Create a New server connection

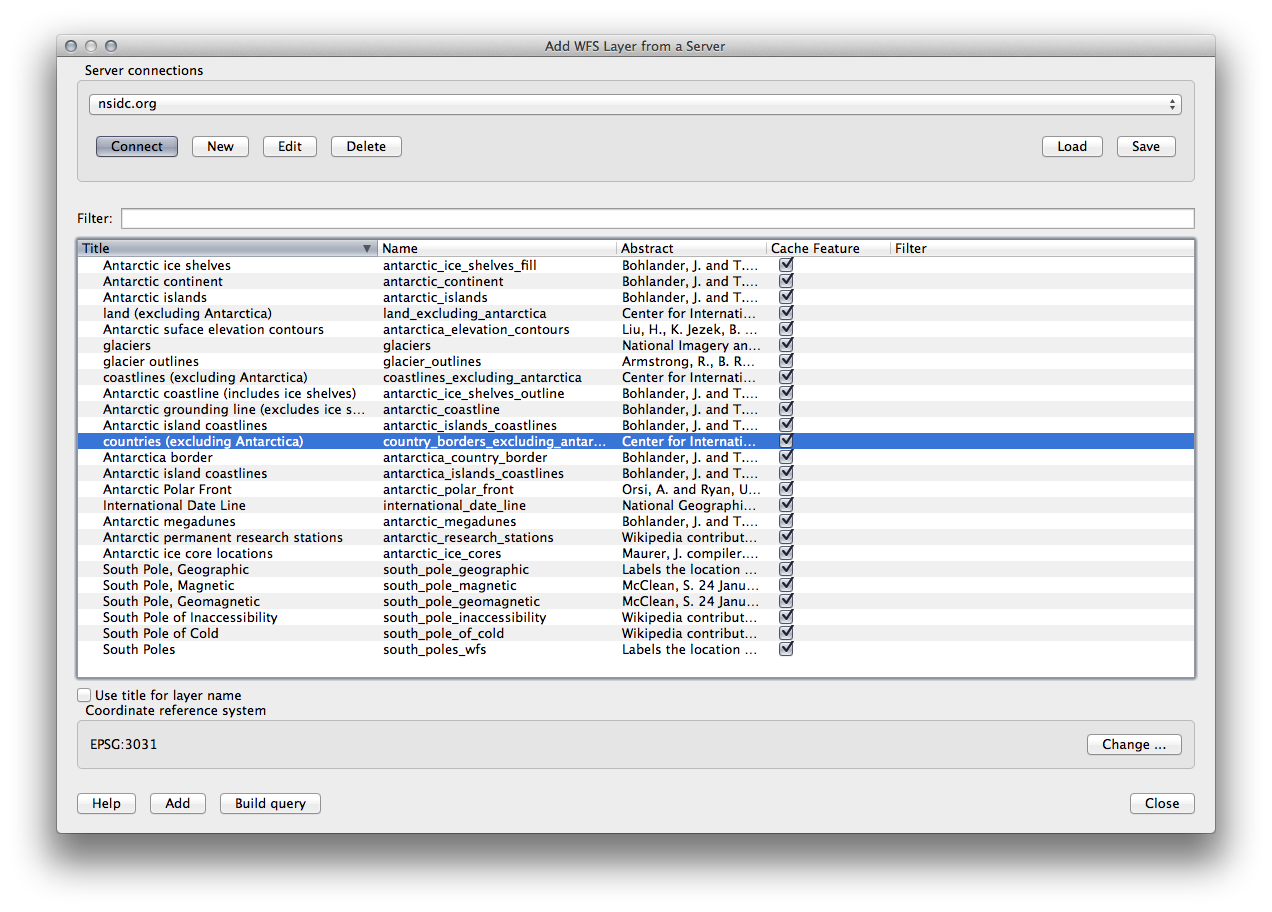click(219, 146)
